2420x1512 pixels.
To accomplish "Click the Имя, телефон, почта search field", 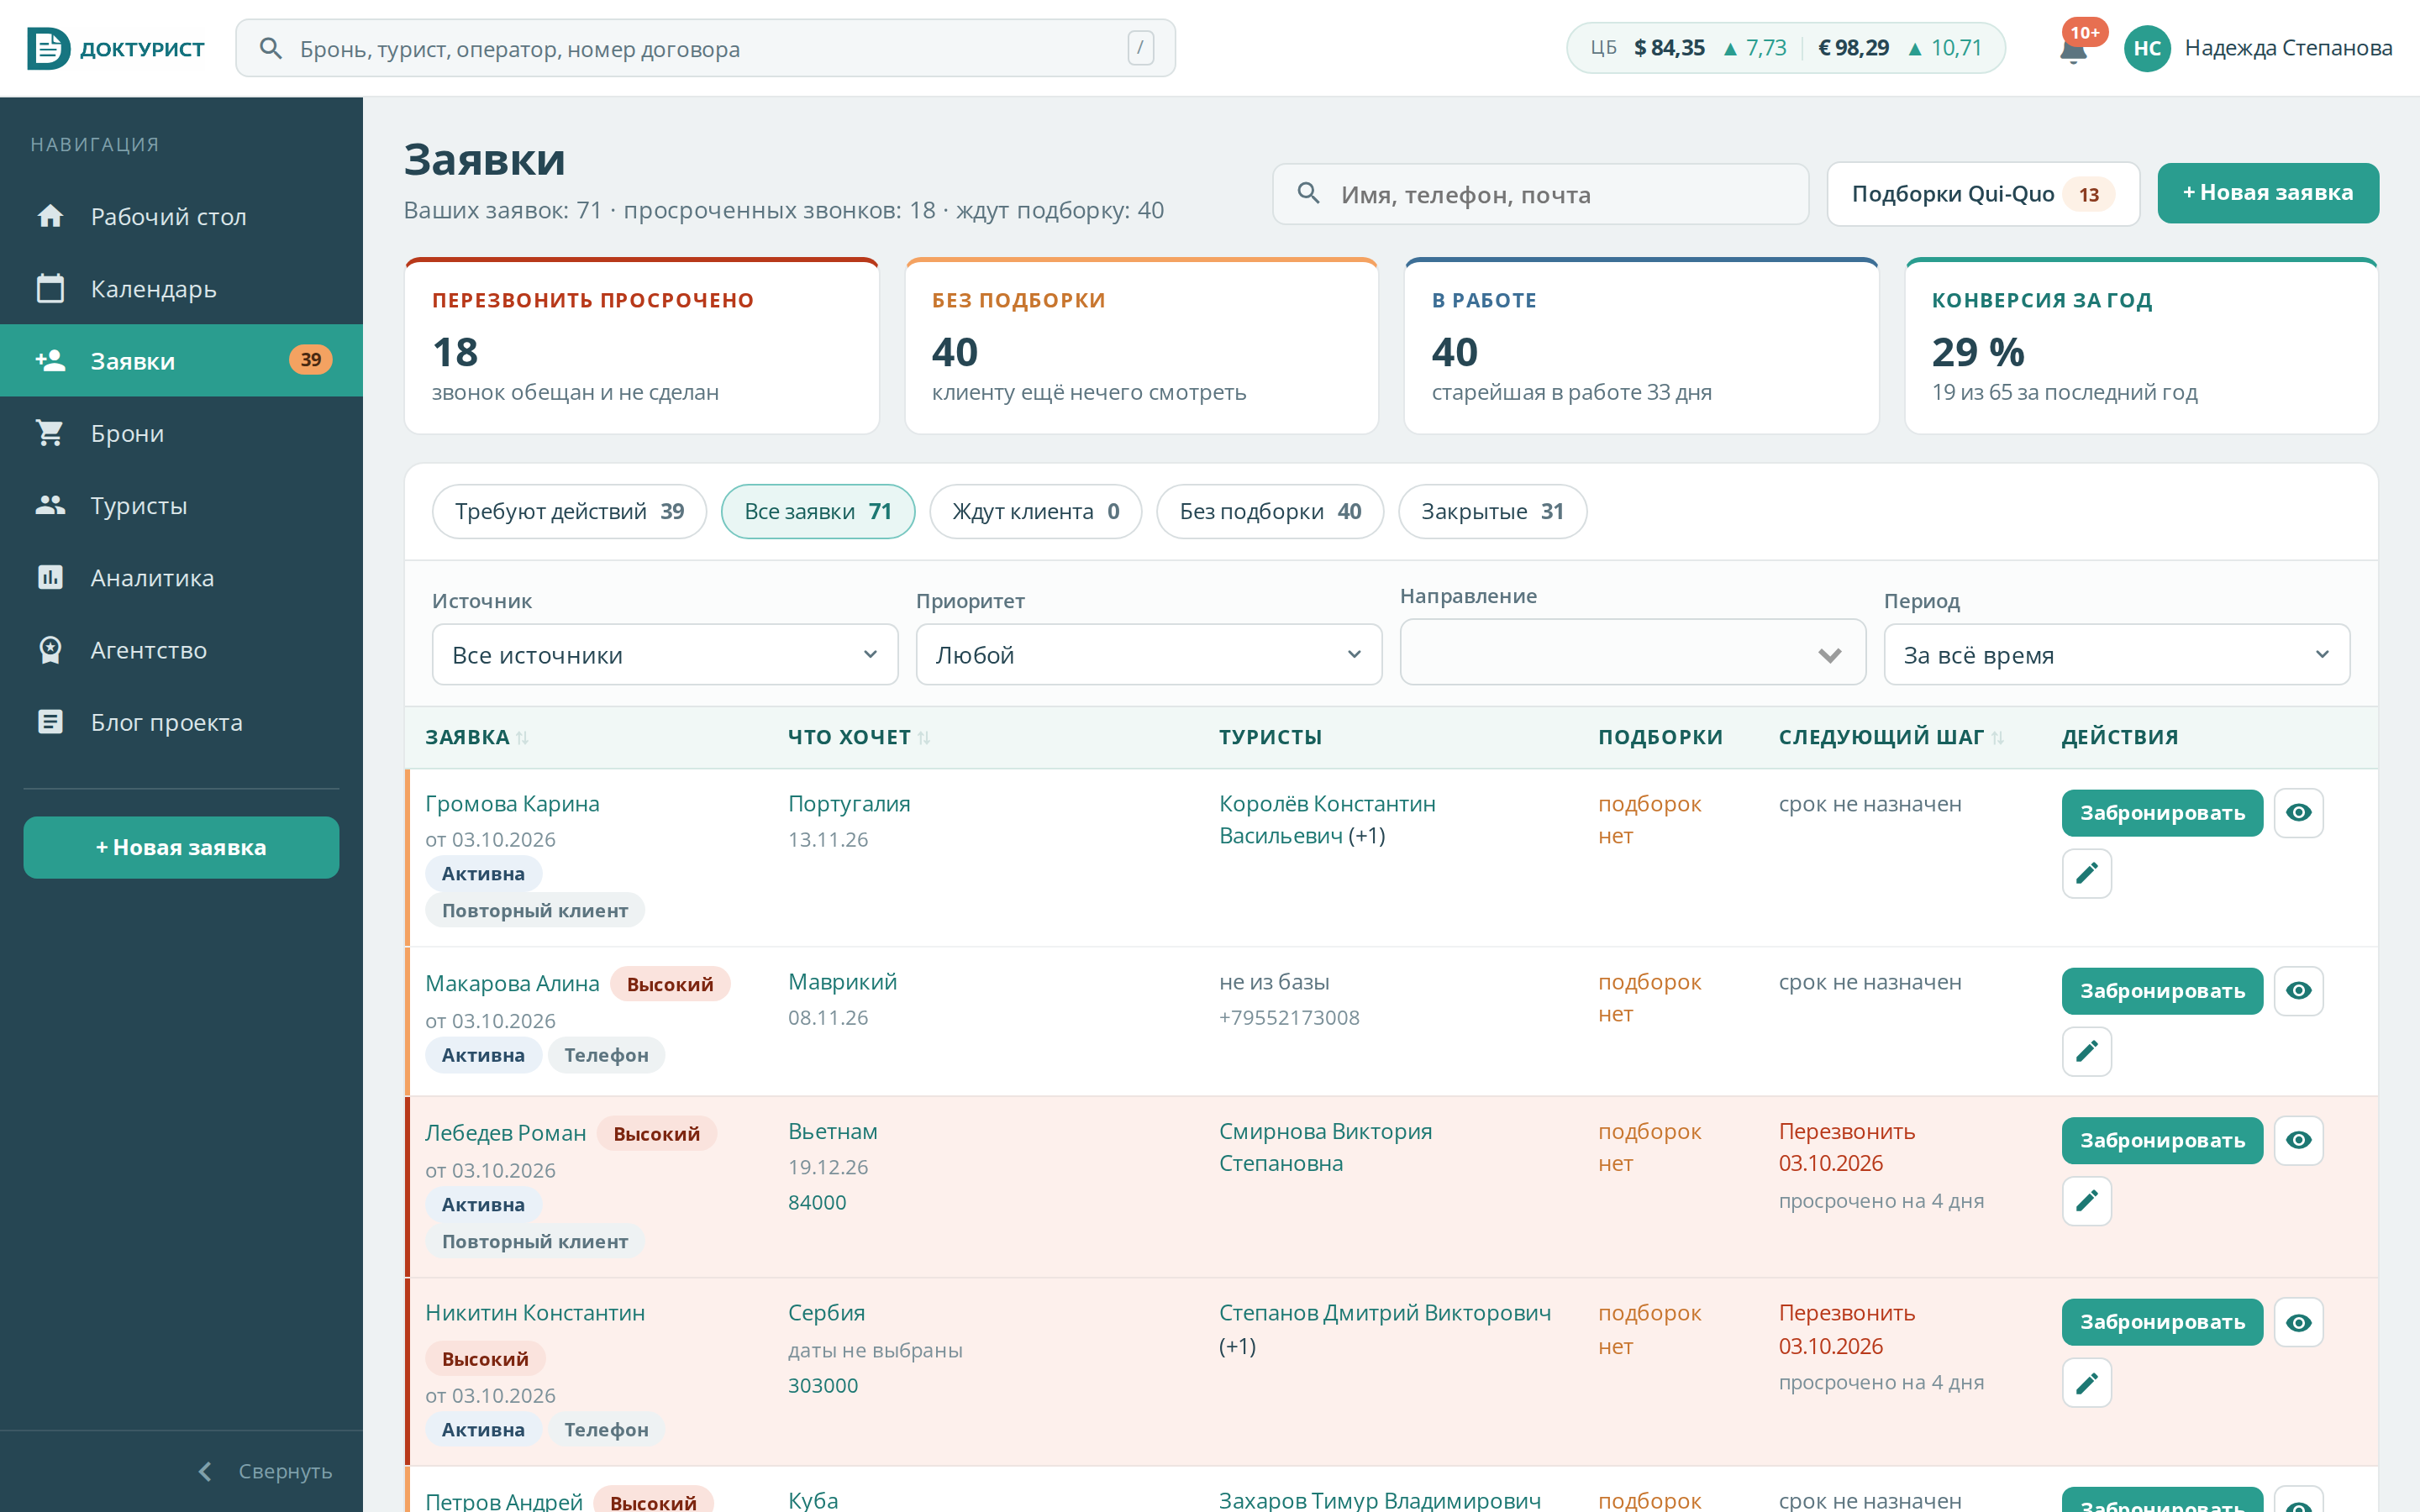I will click(1540, 194).
